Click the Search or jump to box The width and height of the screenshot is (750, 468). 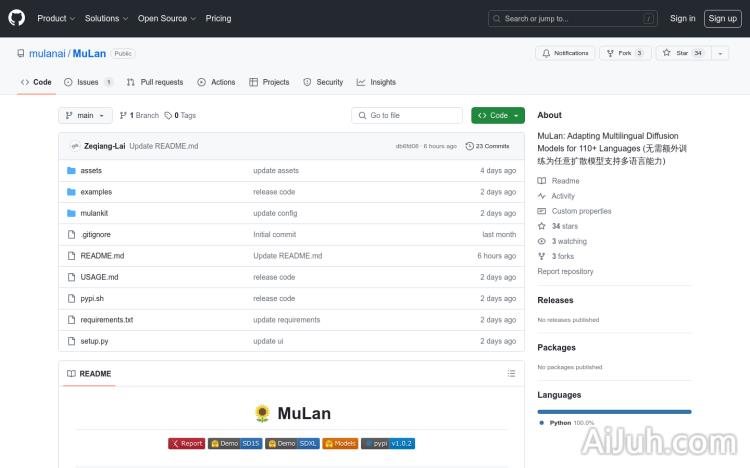573,18
